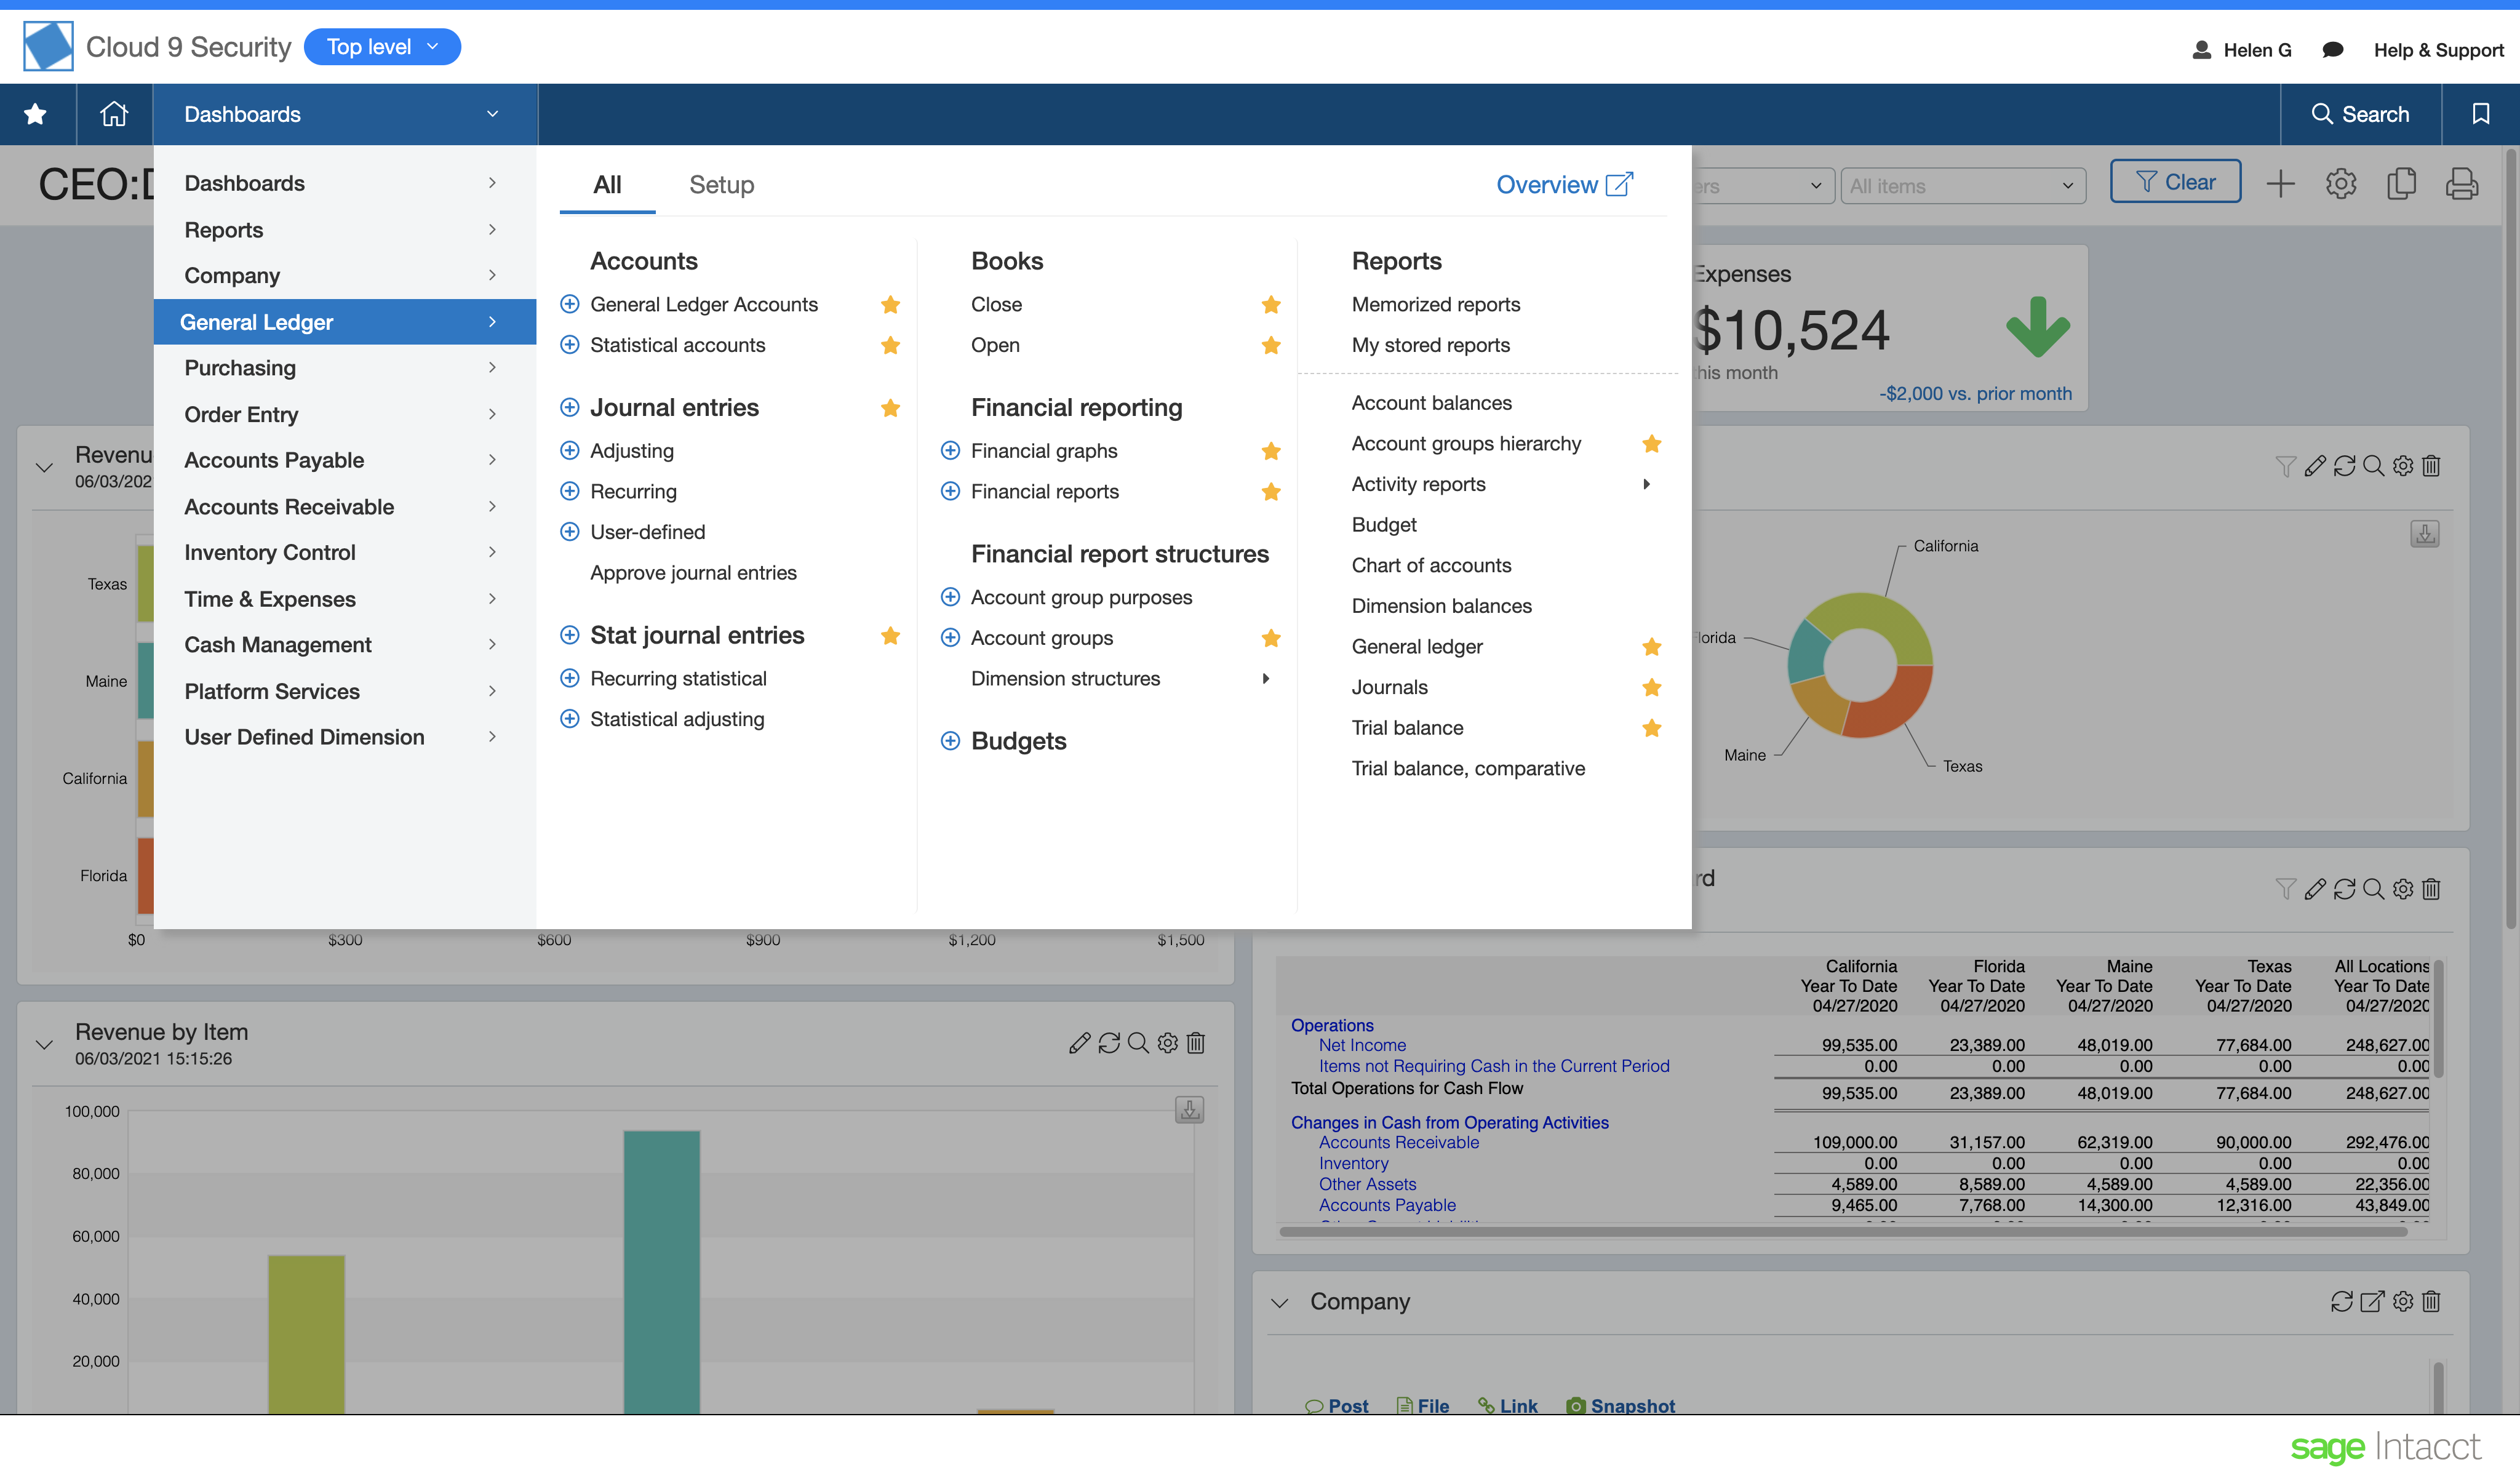Click the print dashboard icon
This screenshot has height=1478, width=2520.
tap(2461, 184)
